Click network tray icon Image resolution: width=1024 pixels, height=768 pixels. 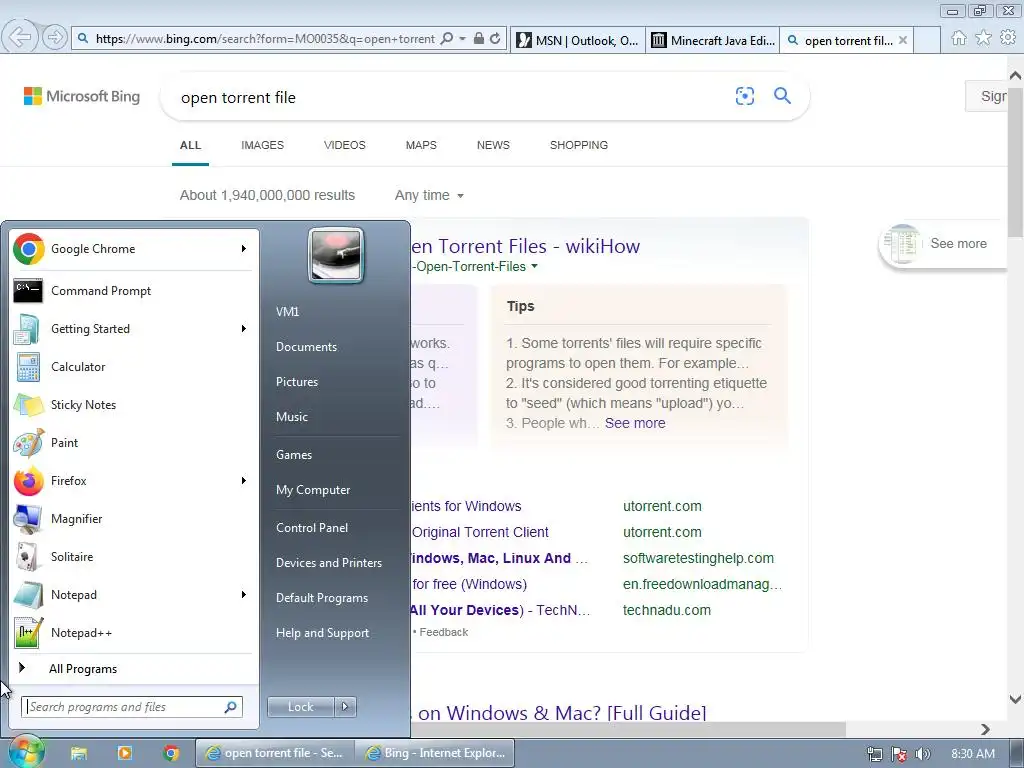(874, 754)
